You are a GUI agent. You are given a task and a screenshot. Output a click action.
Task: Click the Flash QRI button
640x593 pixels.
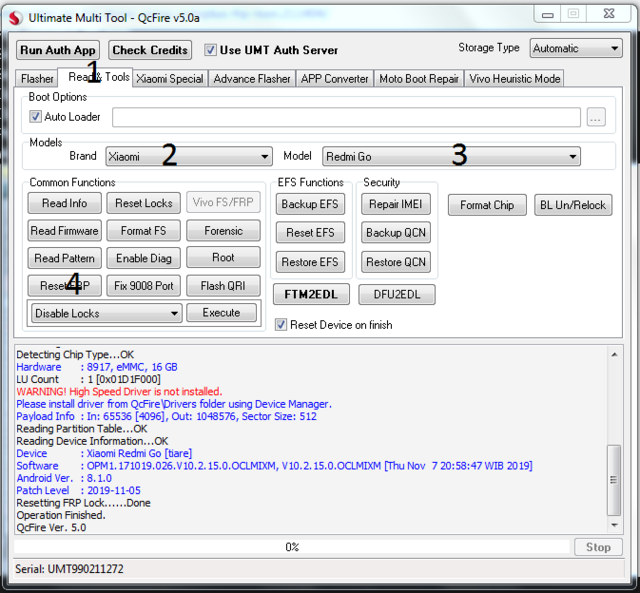pos(223,286)
